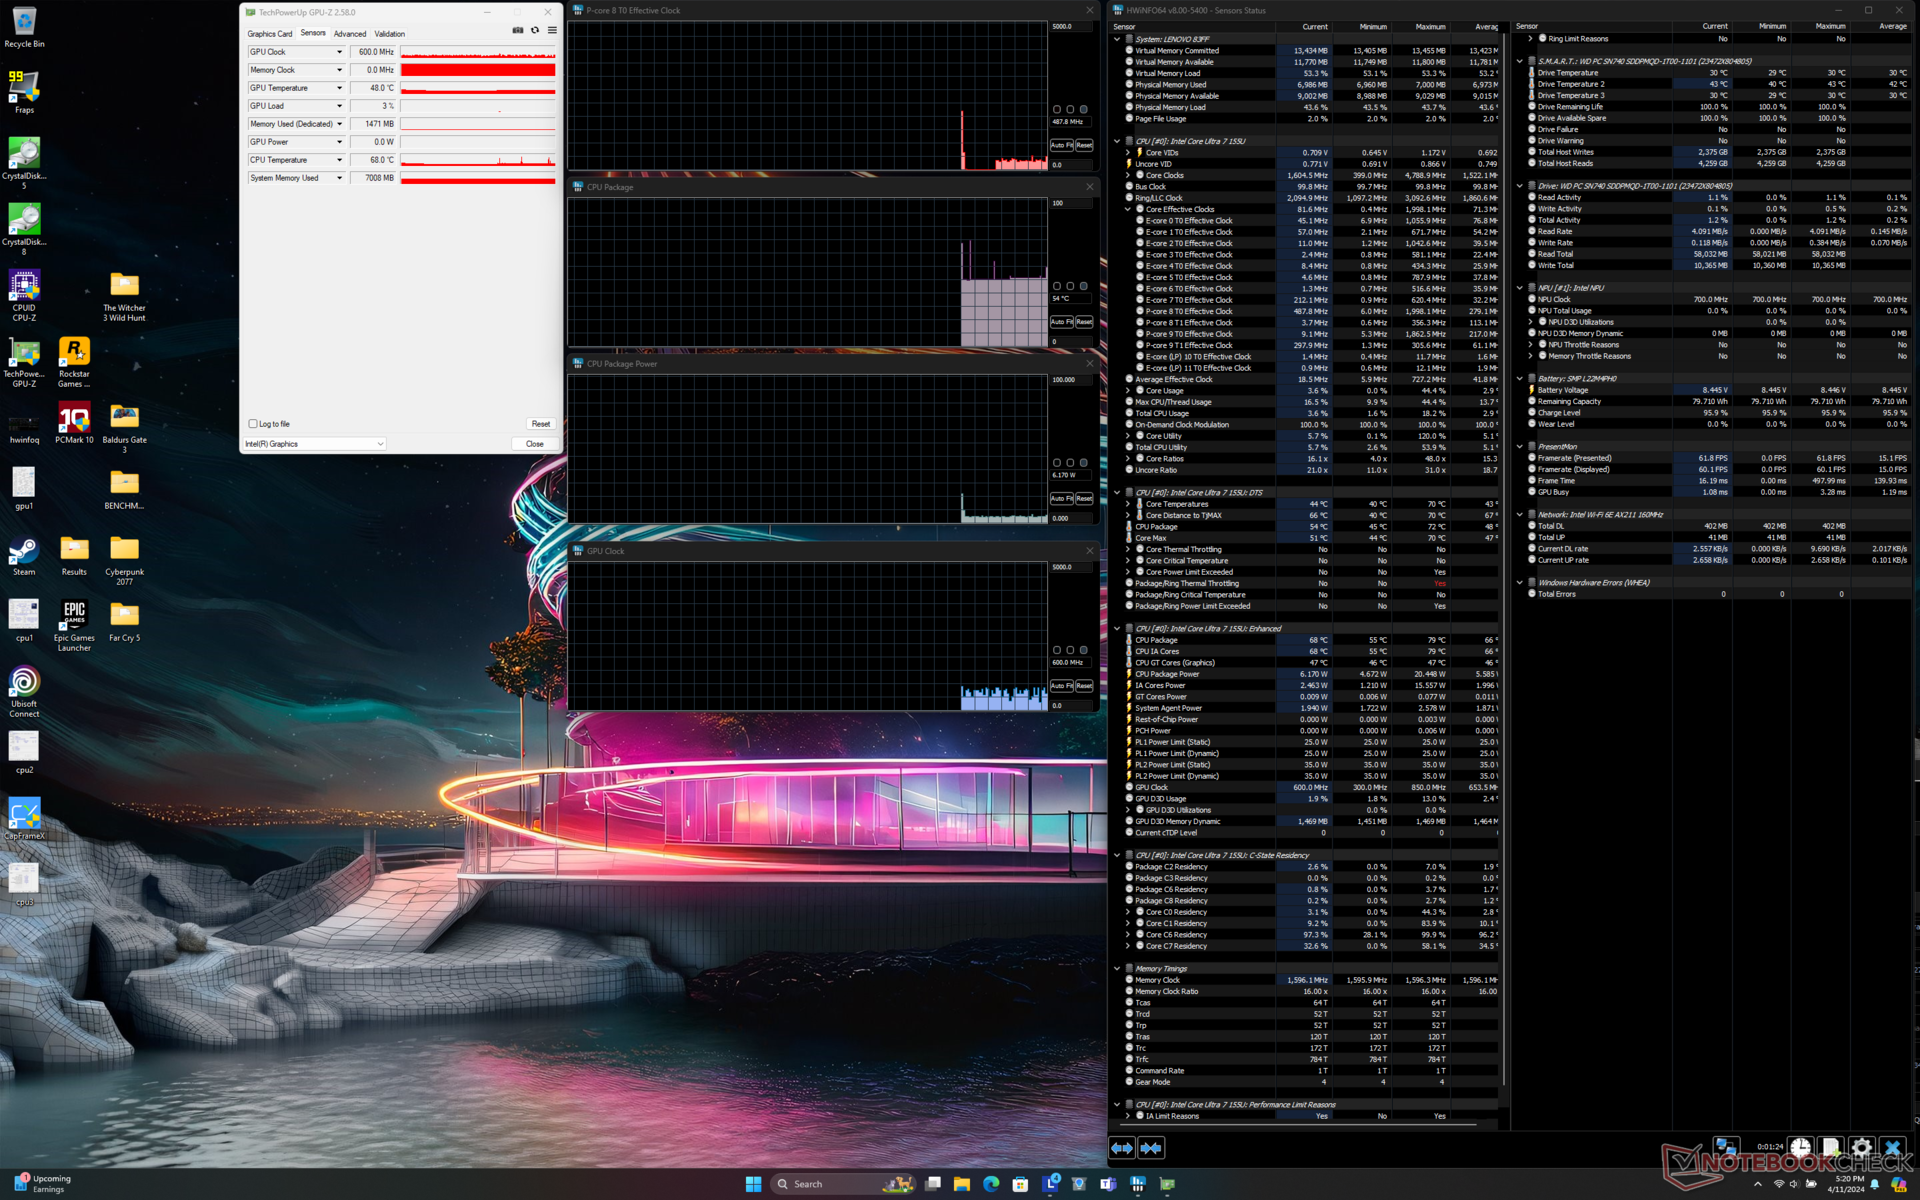Click HWiNFO collapse columns arrows icon
The image size is (1920, 1200).
pyautogui.click(x=1151, y=1148)
